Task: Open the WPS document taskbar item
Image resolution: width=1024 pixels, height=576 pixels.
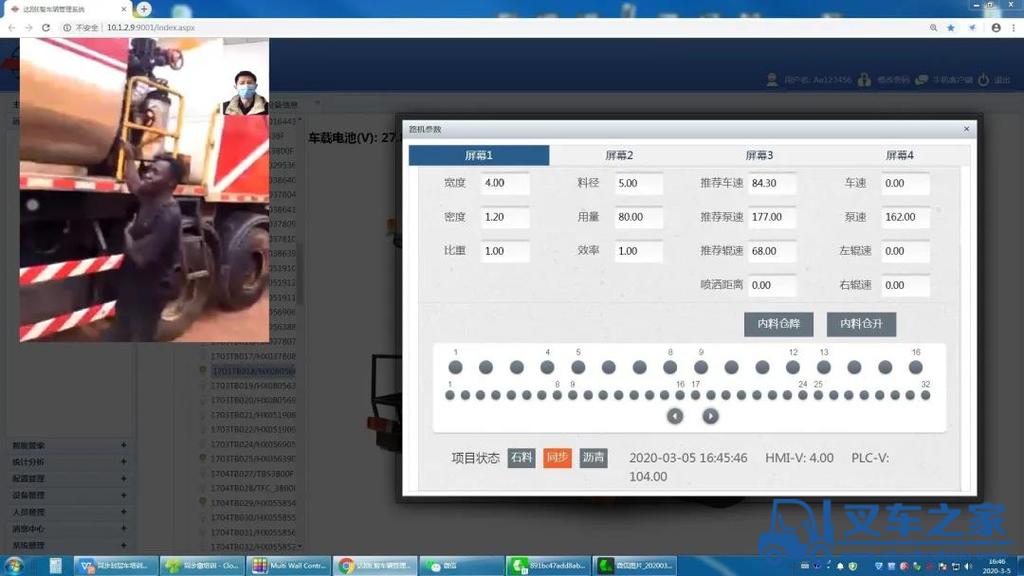Action: coord(115,566)
